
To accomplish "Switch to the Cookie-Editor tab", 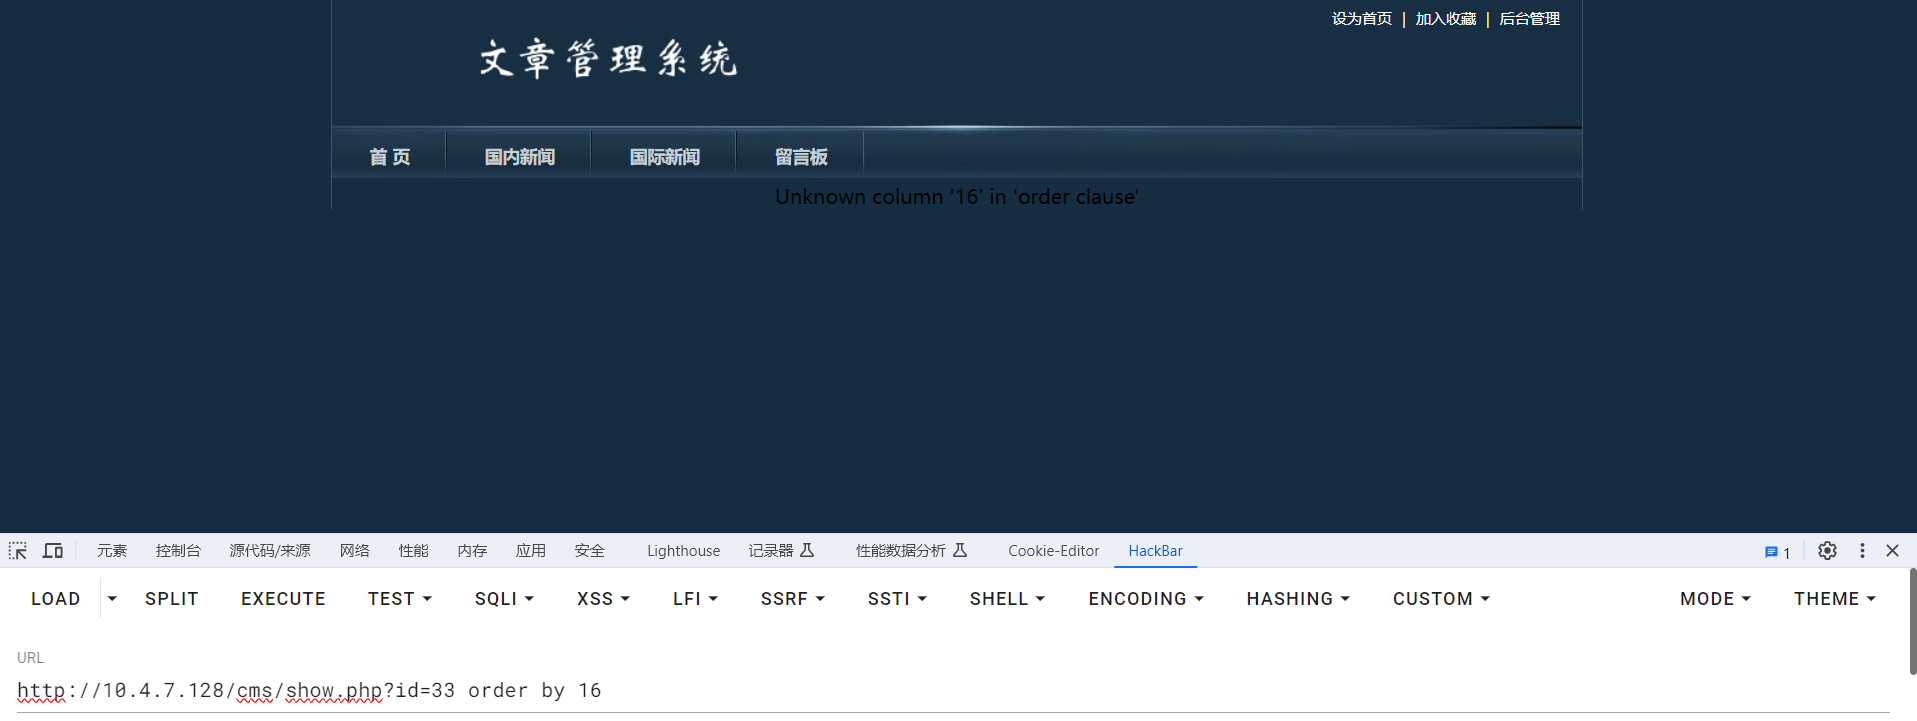I will pos(1053,551).
